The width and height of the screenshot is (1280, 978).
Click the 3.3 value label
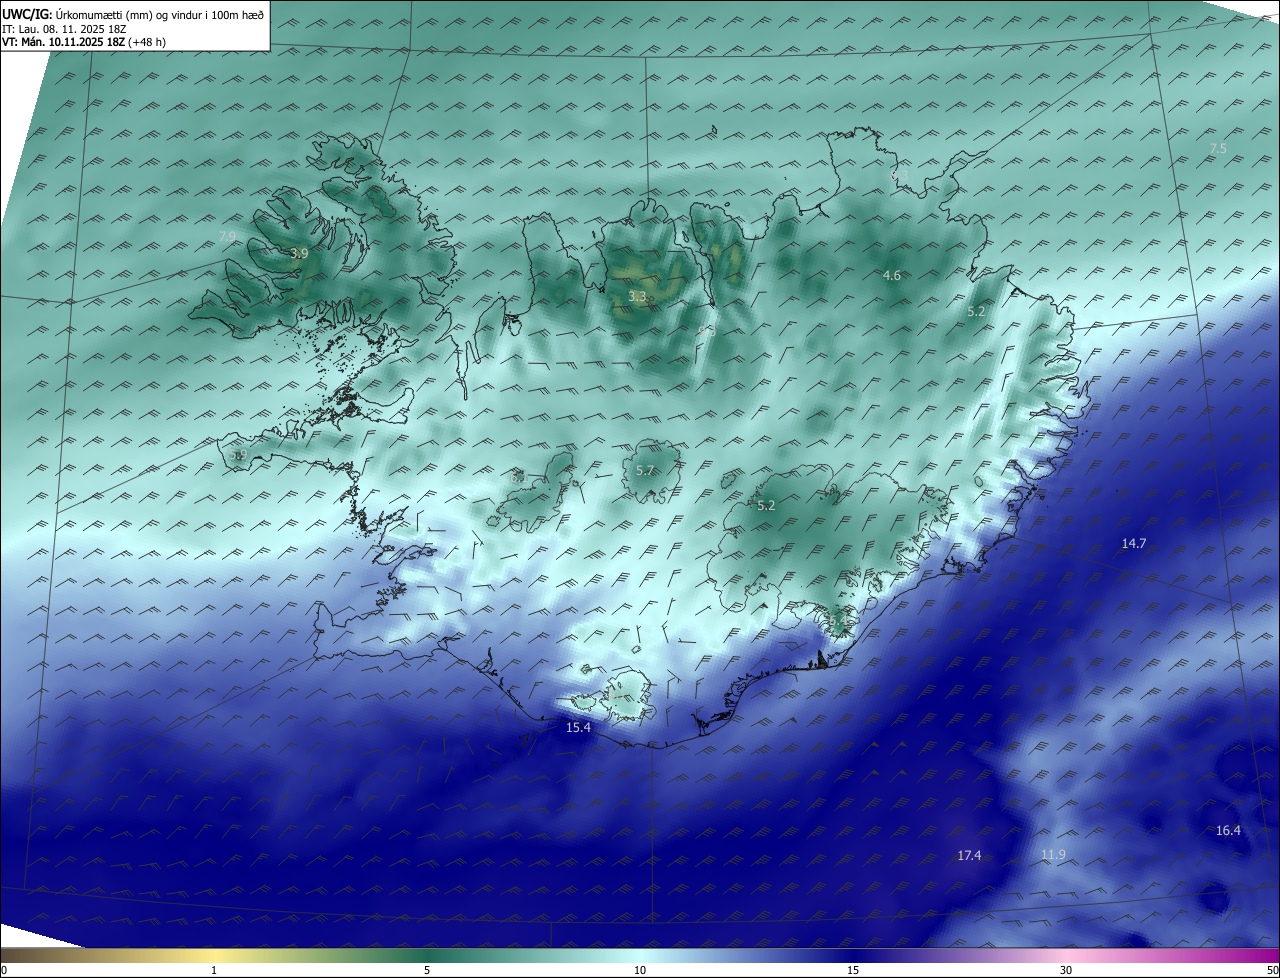[637, 297]
